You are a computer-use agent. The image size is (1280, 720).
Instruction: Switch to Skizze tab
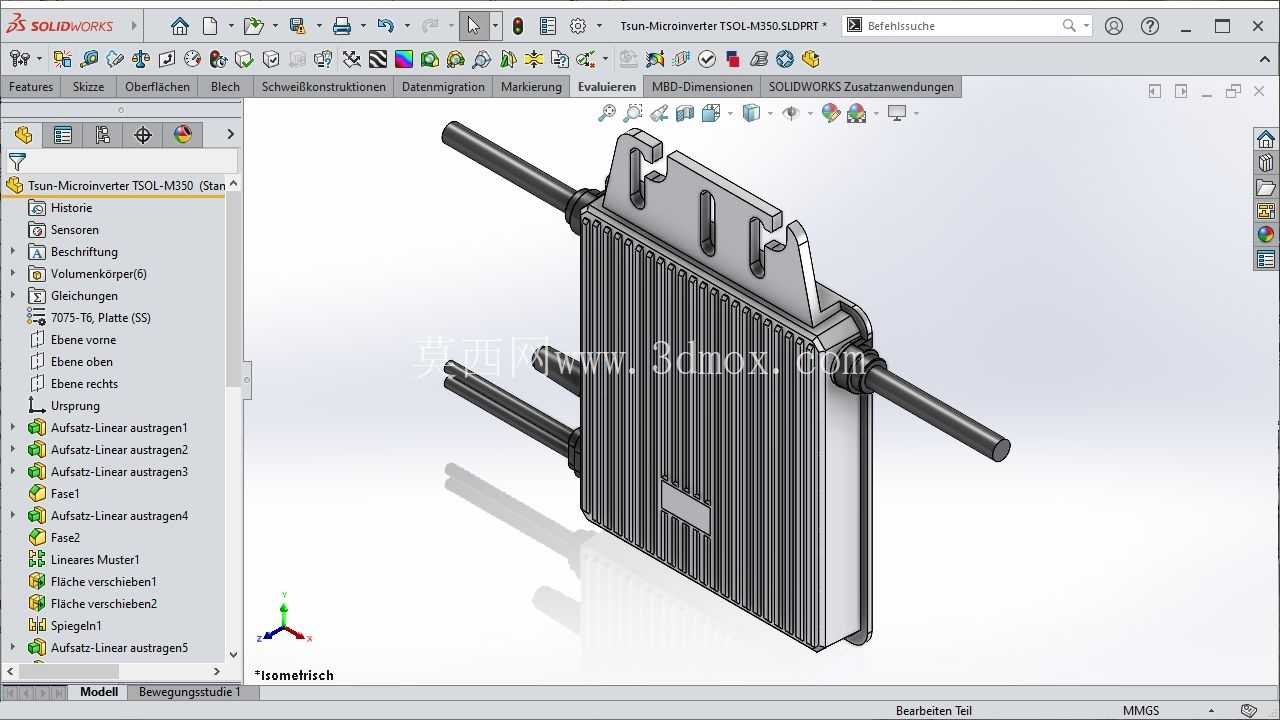point(88,87)
